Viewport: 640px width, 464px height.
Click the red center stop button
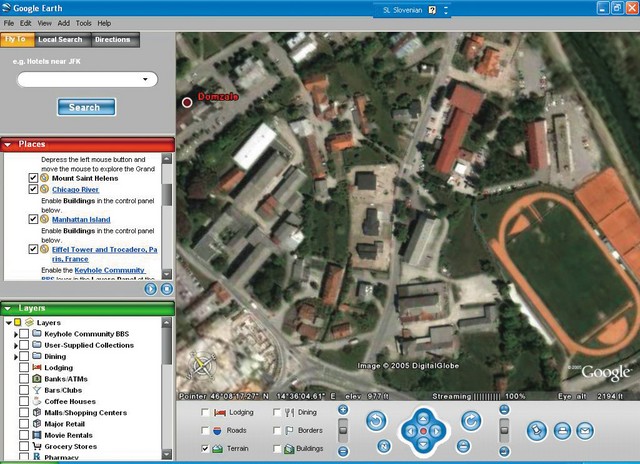point(423,431)
